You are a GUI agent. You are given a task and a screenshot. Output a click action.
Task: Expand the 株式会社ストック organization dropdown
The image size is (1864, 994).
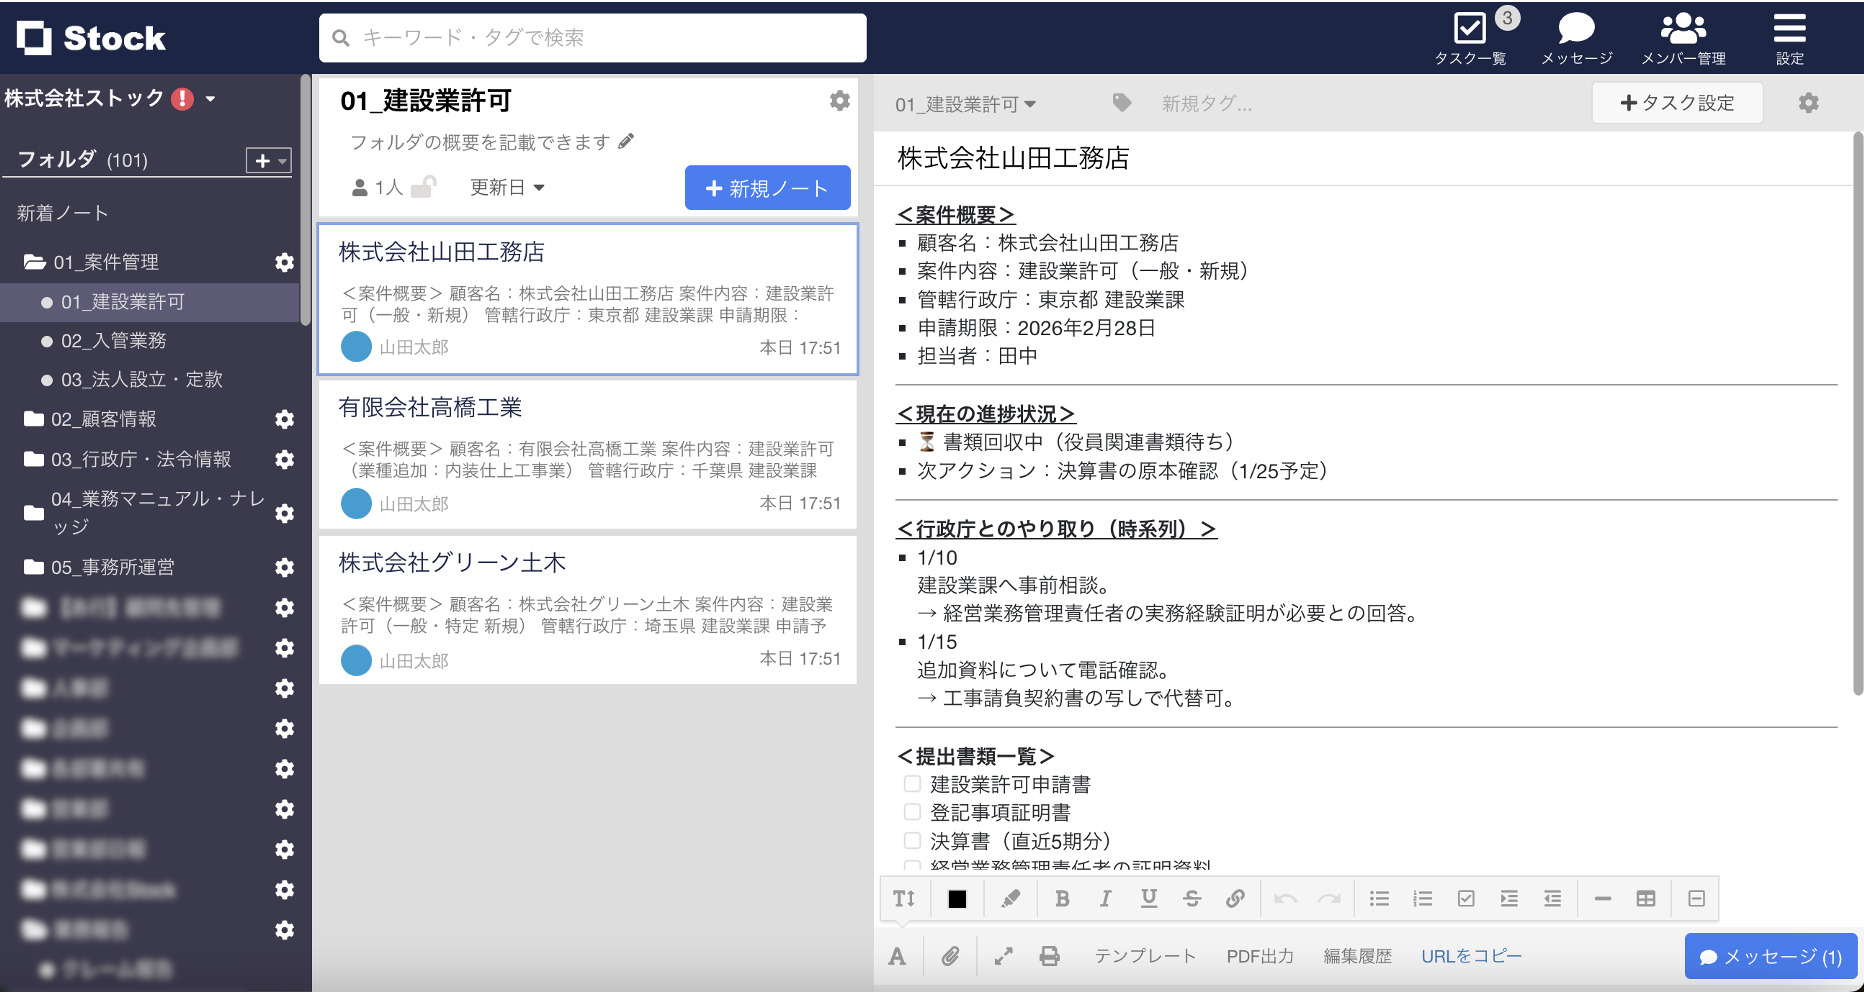[210, 98]
